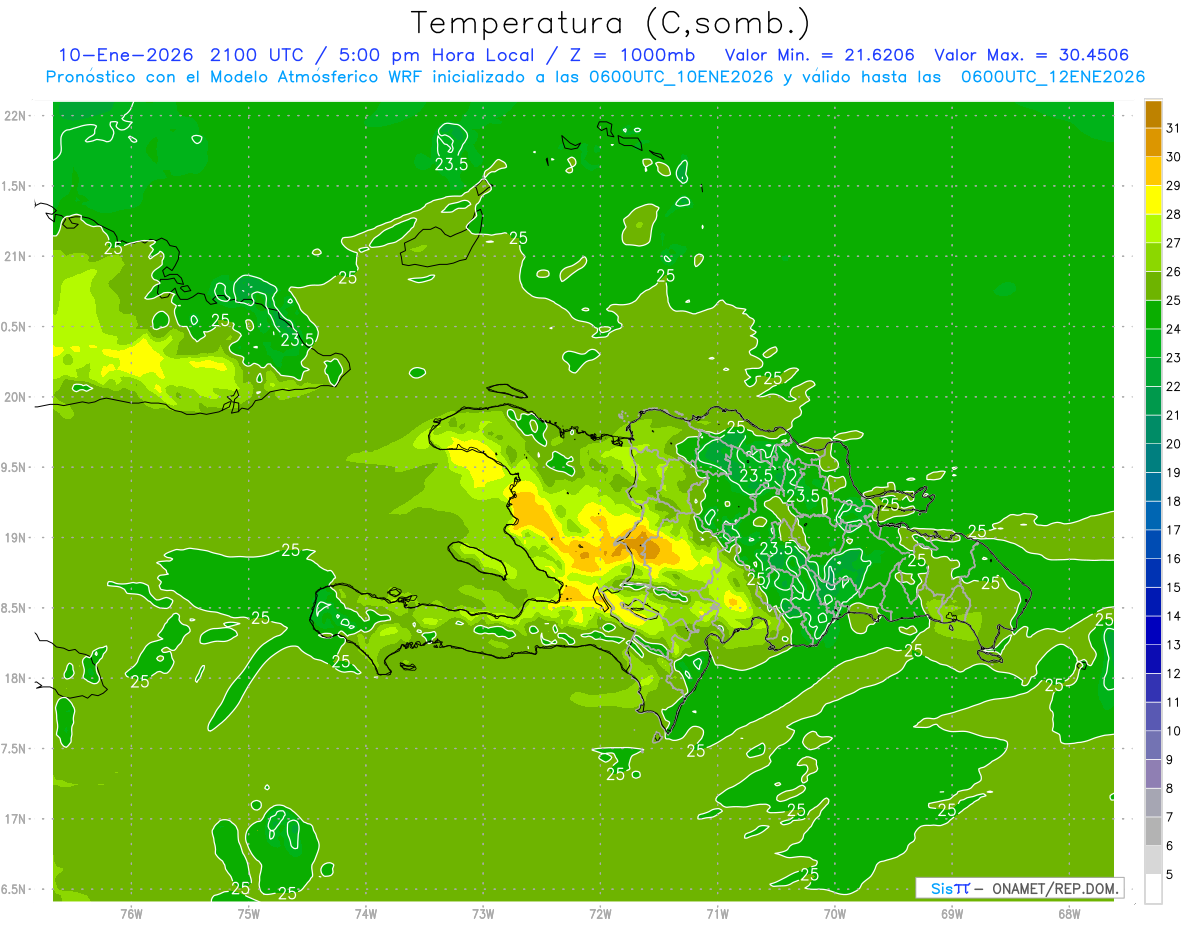Click the '20N' latitude axis label
The width and height of the screenshot is (1200, 927).
coord(15,397)
